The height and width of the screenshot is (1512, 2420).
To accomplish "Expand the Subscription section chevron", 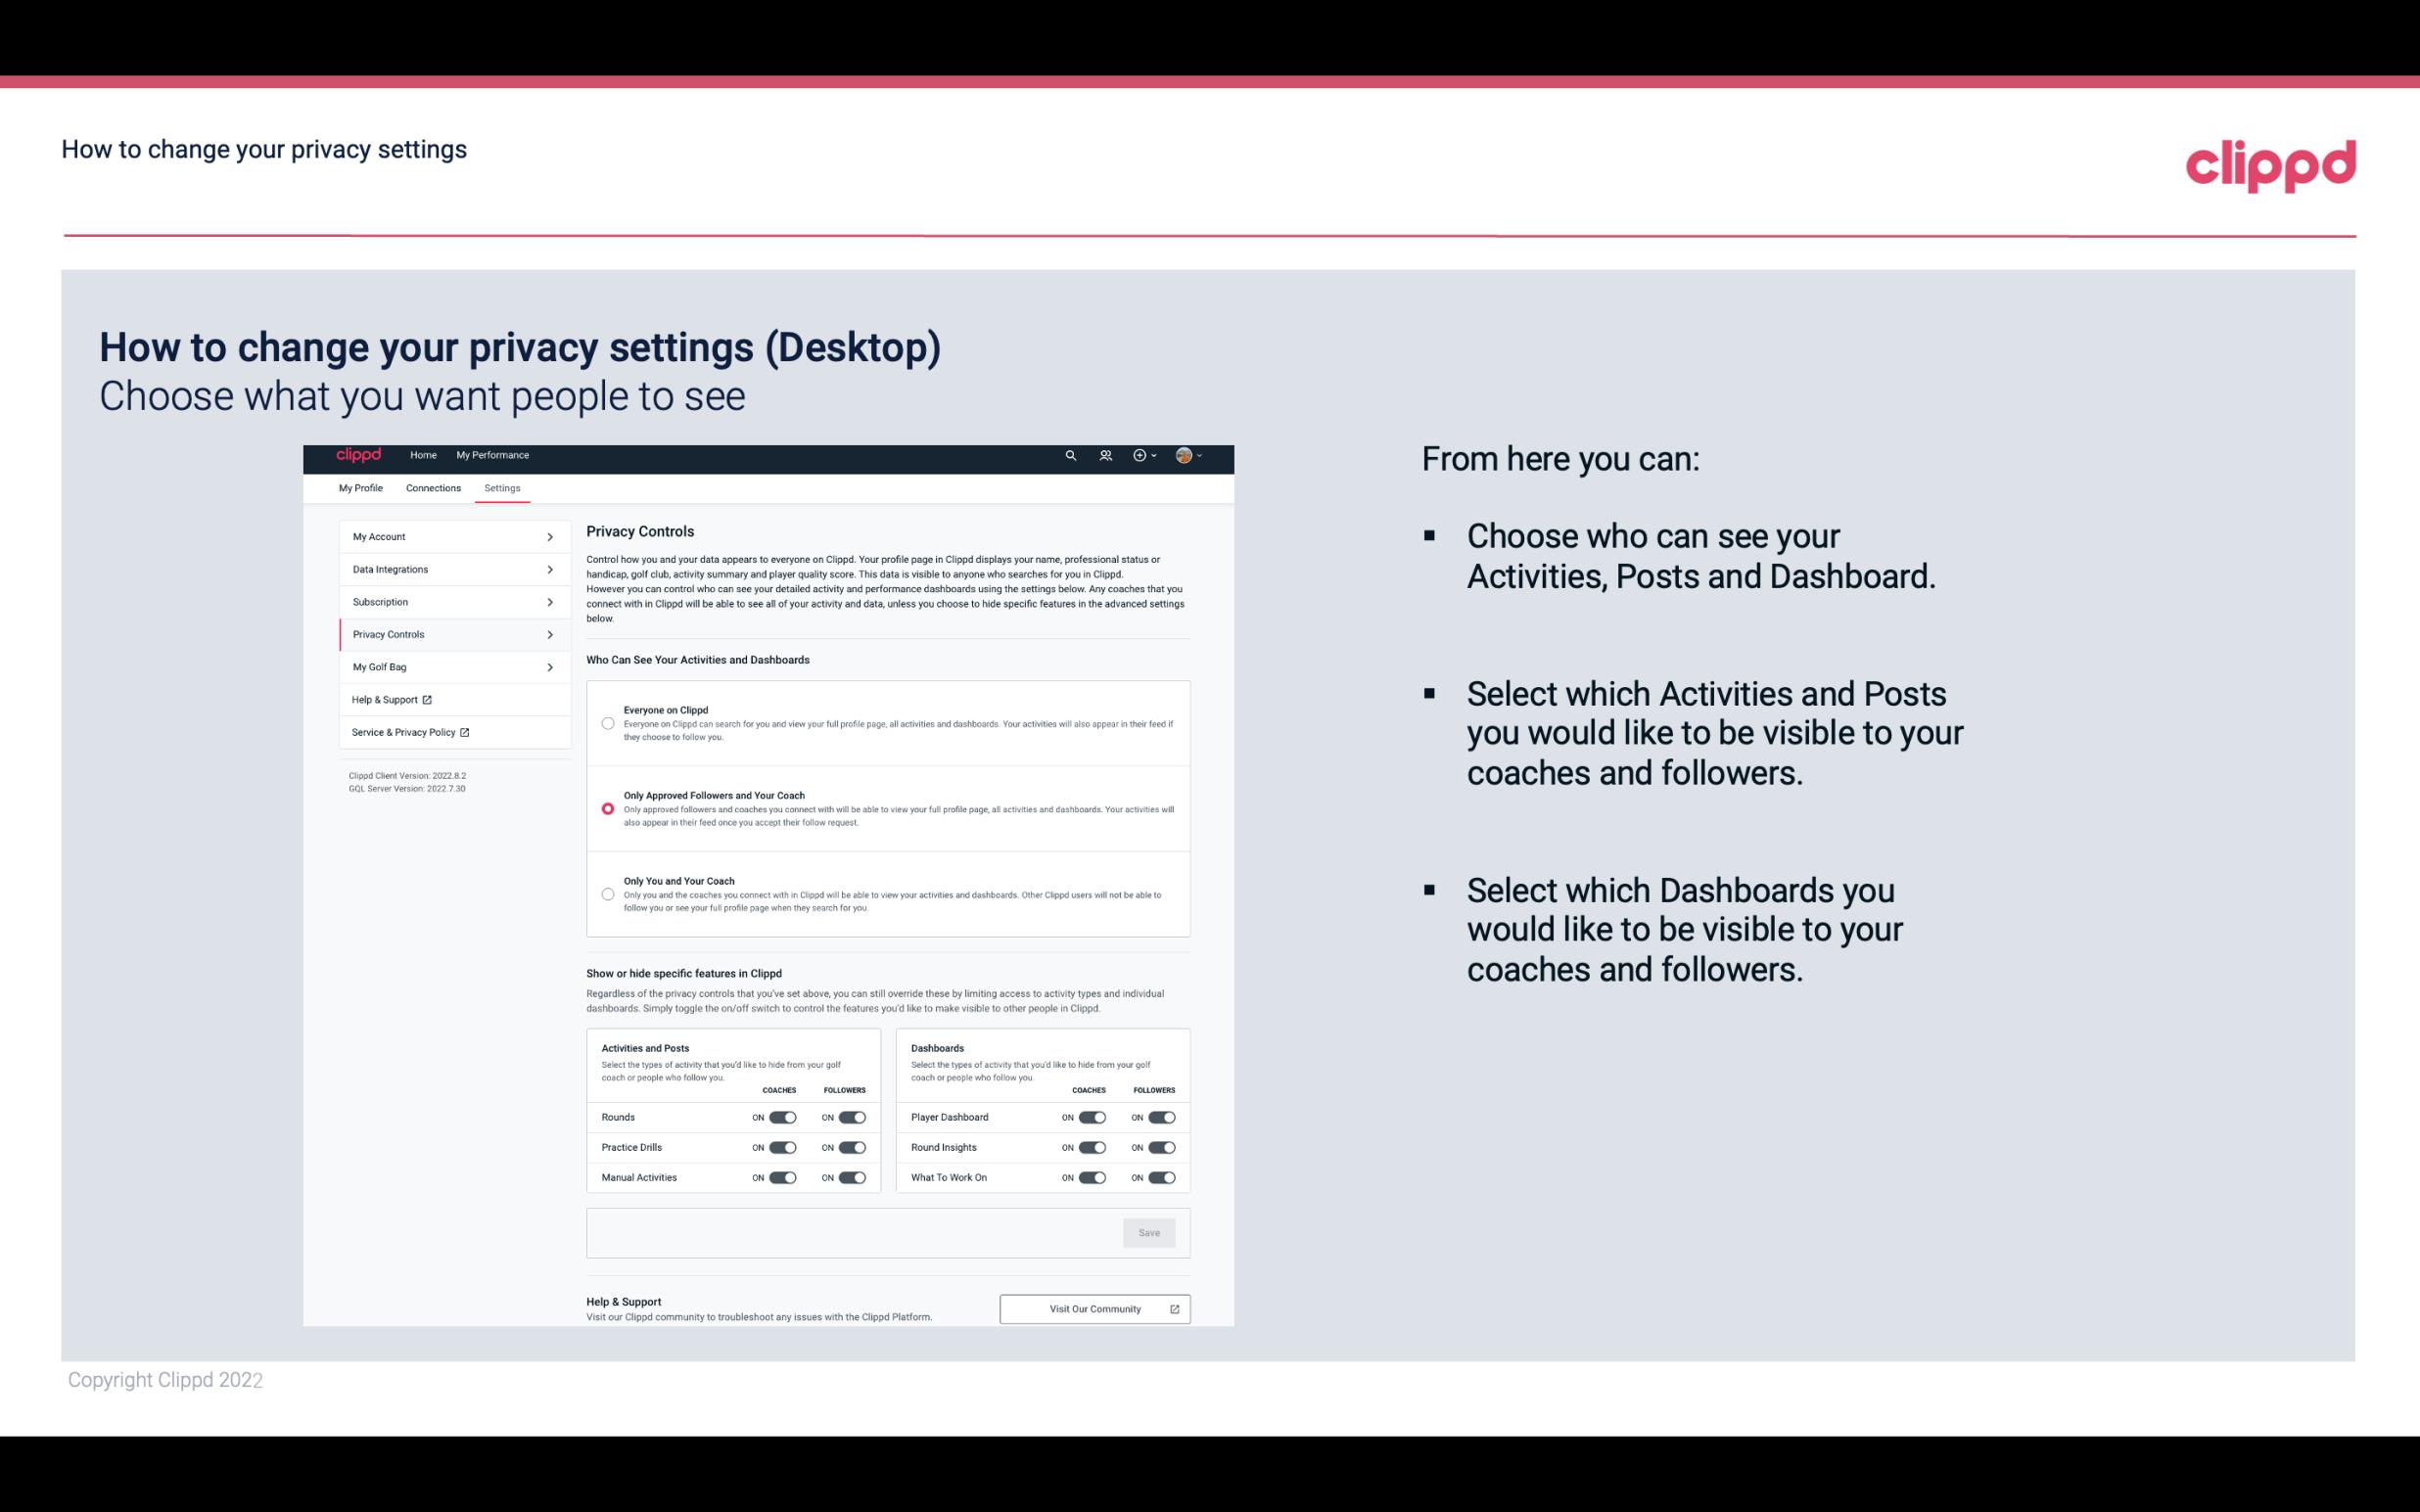I will point(550,601).
